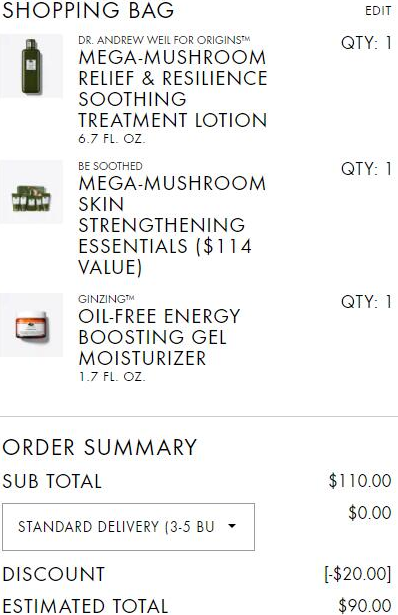Click the EDIT link for shopping bag
The image size is (398, 615).
[378, 11]
